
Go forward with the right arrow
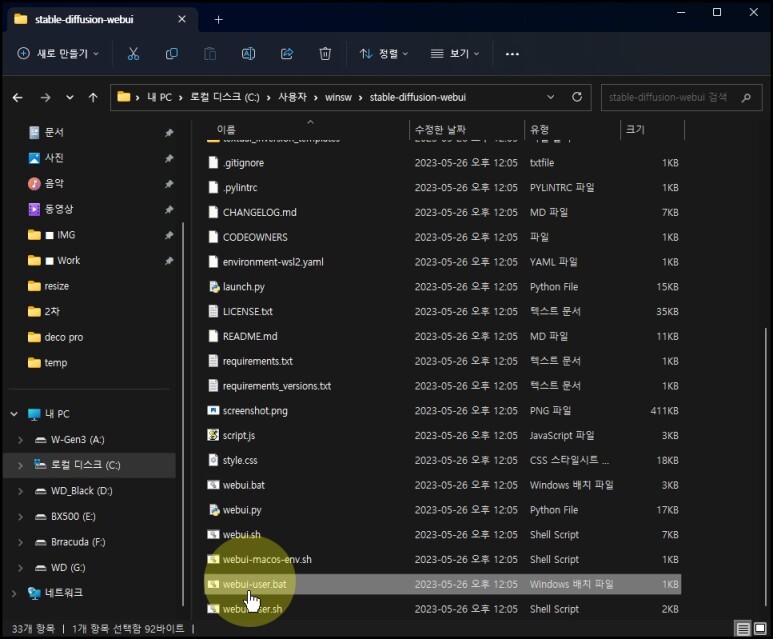pos(45,98)
